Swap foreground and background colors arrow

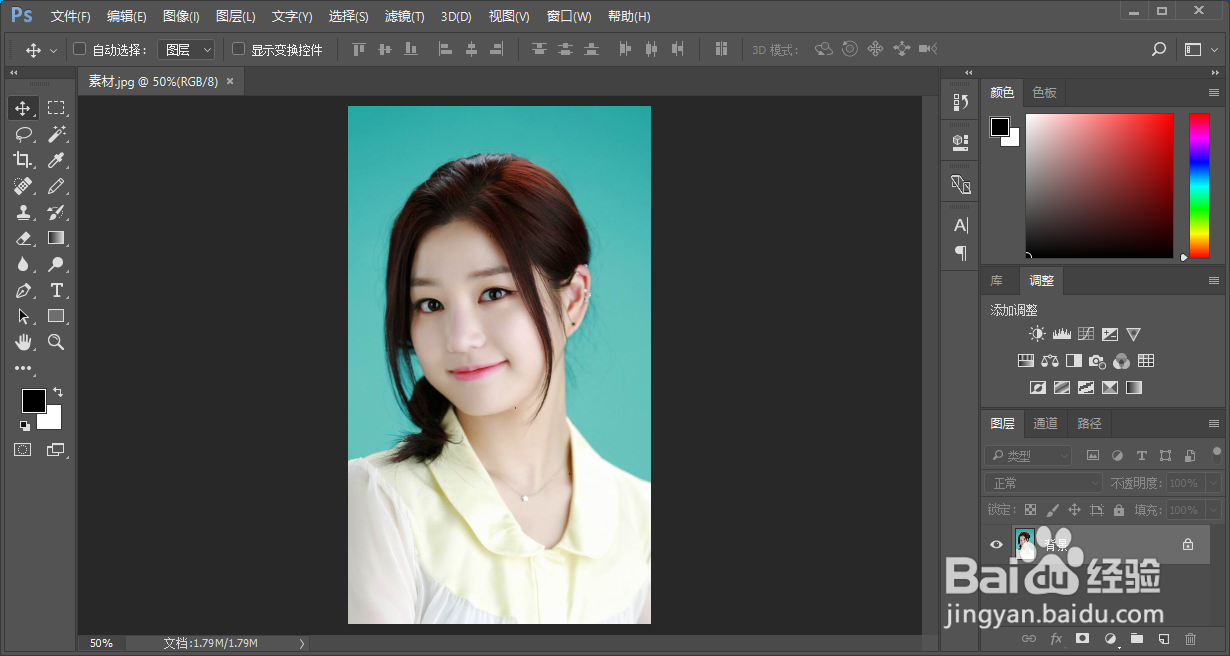coord(58,392)
